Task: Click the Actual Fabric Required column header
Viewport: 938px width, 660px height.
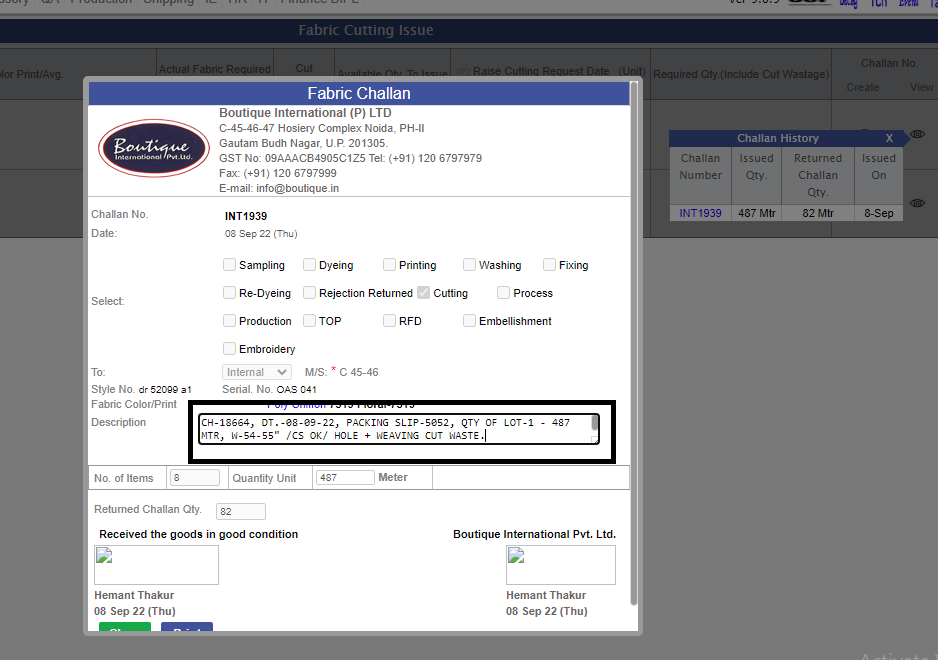Action: coord(215,69)
